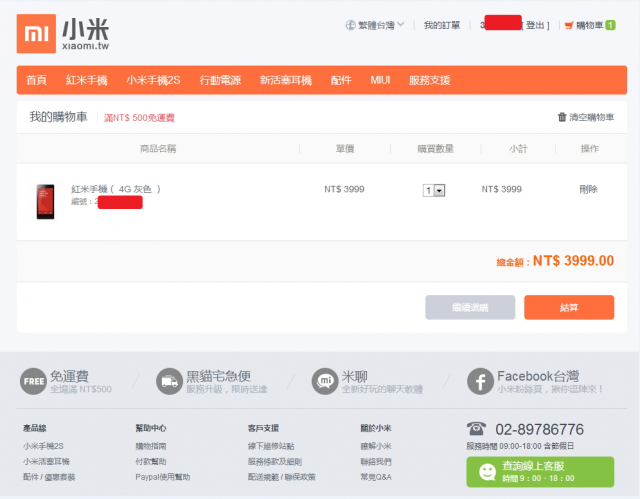Open footer link 線下維修站點
The height and width of the screenshot is (499, 640).
(x=271, y=446)
